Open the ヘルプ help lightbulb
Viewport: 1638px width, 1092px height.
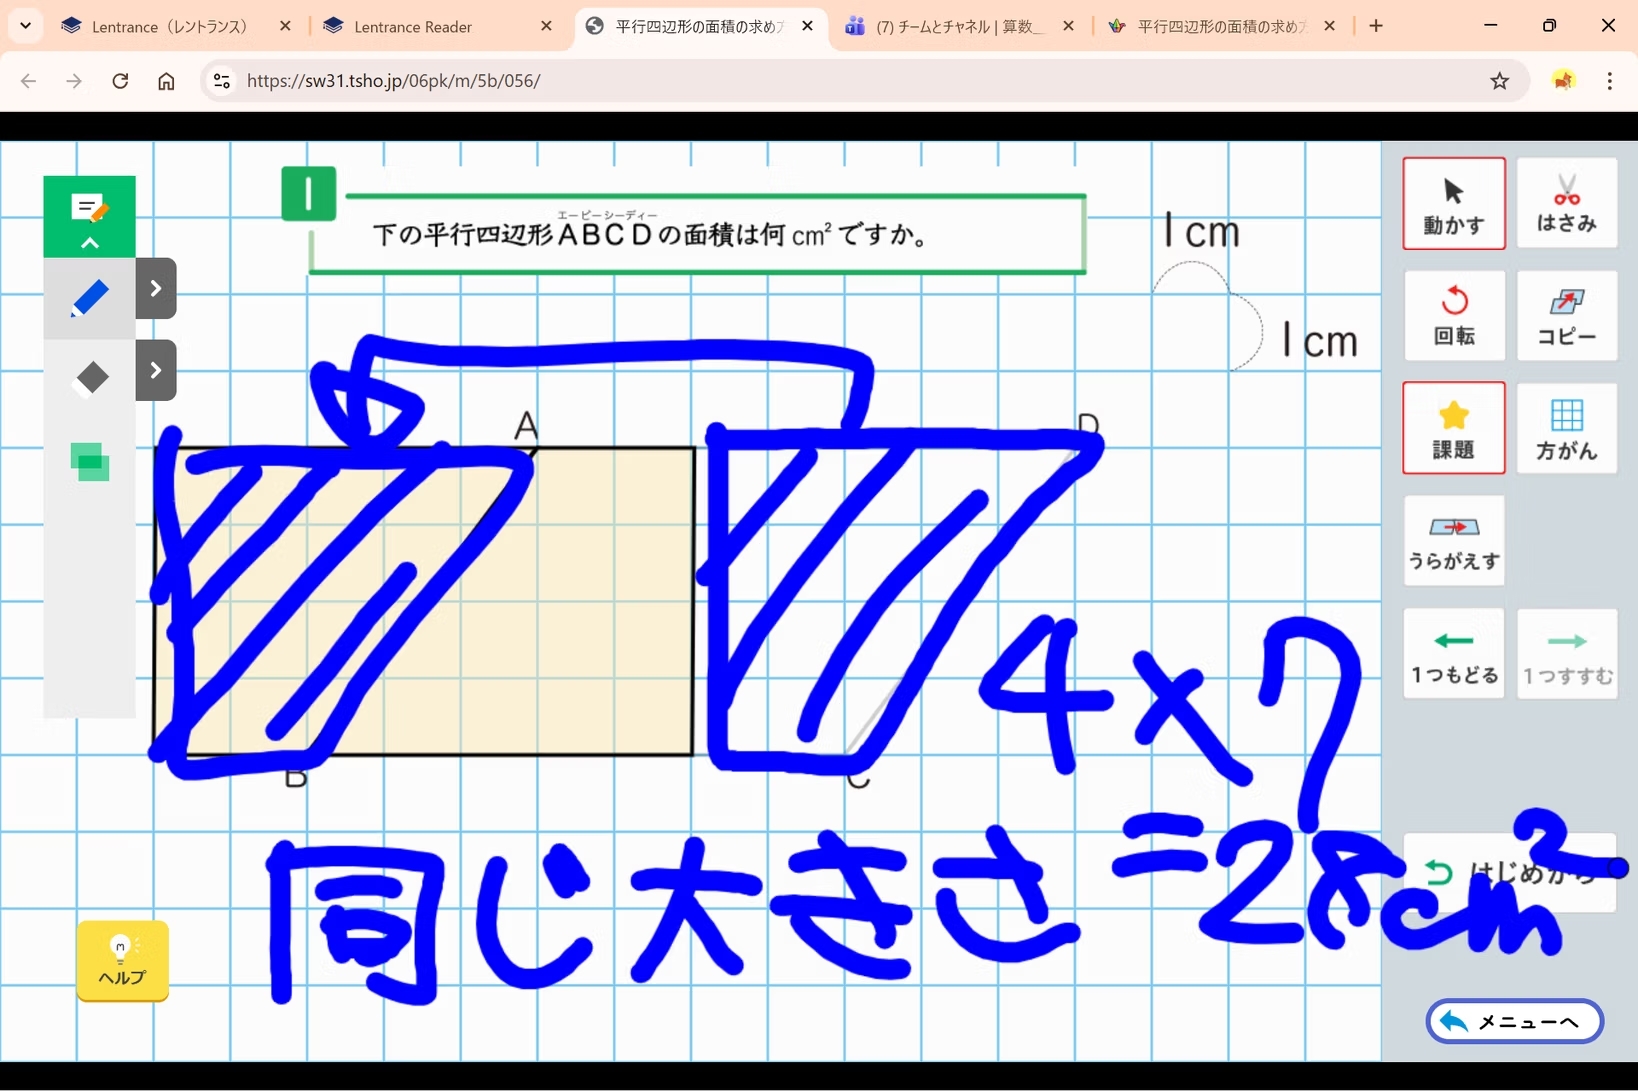[x=122, y=961]
